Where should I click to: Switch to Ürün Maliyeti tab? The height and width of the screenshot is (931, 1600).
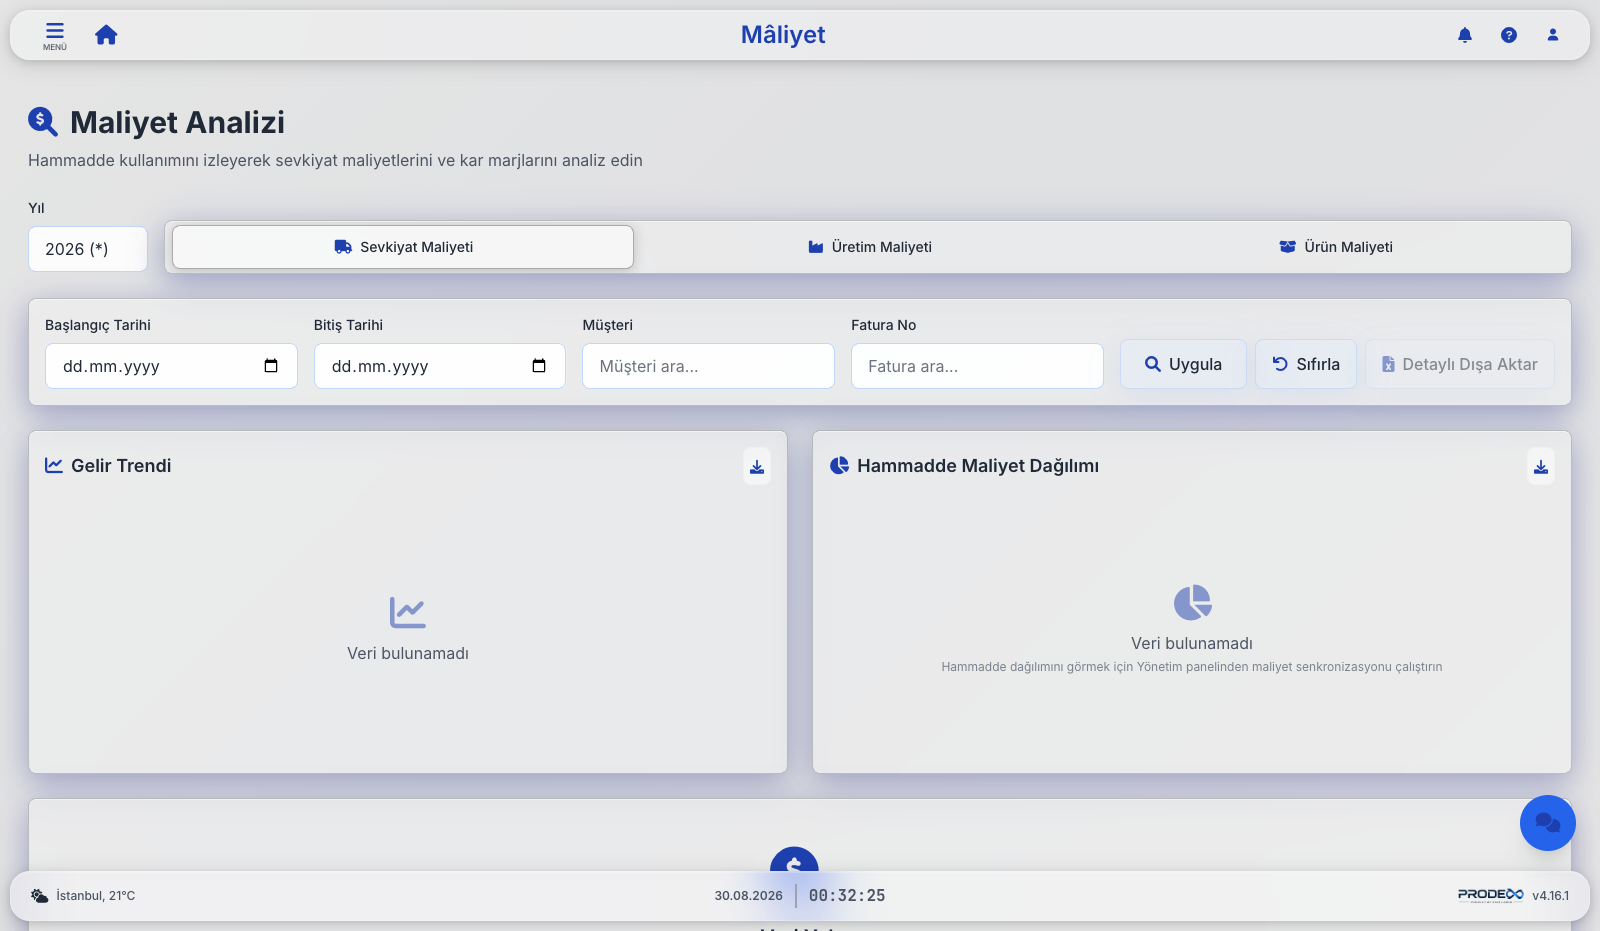tap(1336, 247)
